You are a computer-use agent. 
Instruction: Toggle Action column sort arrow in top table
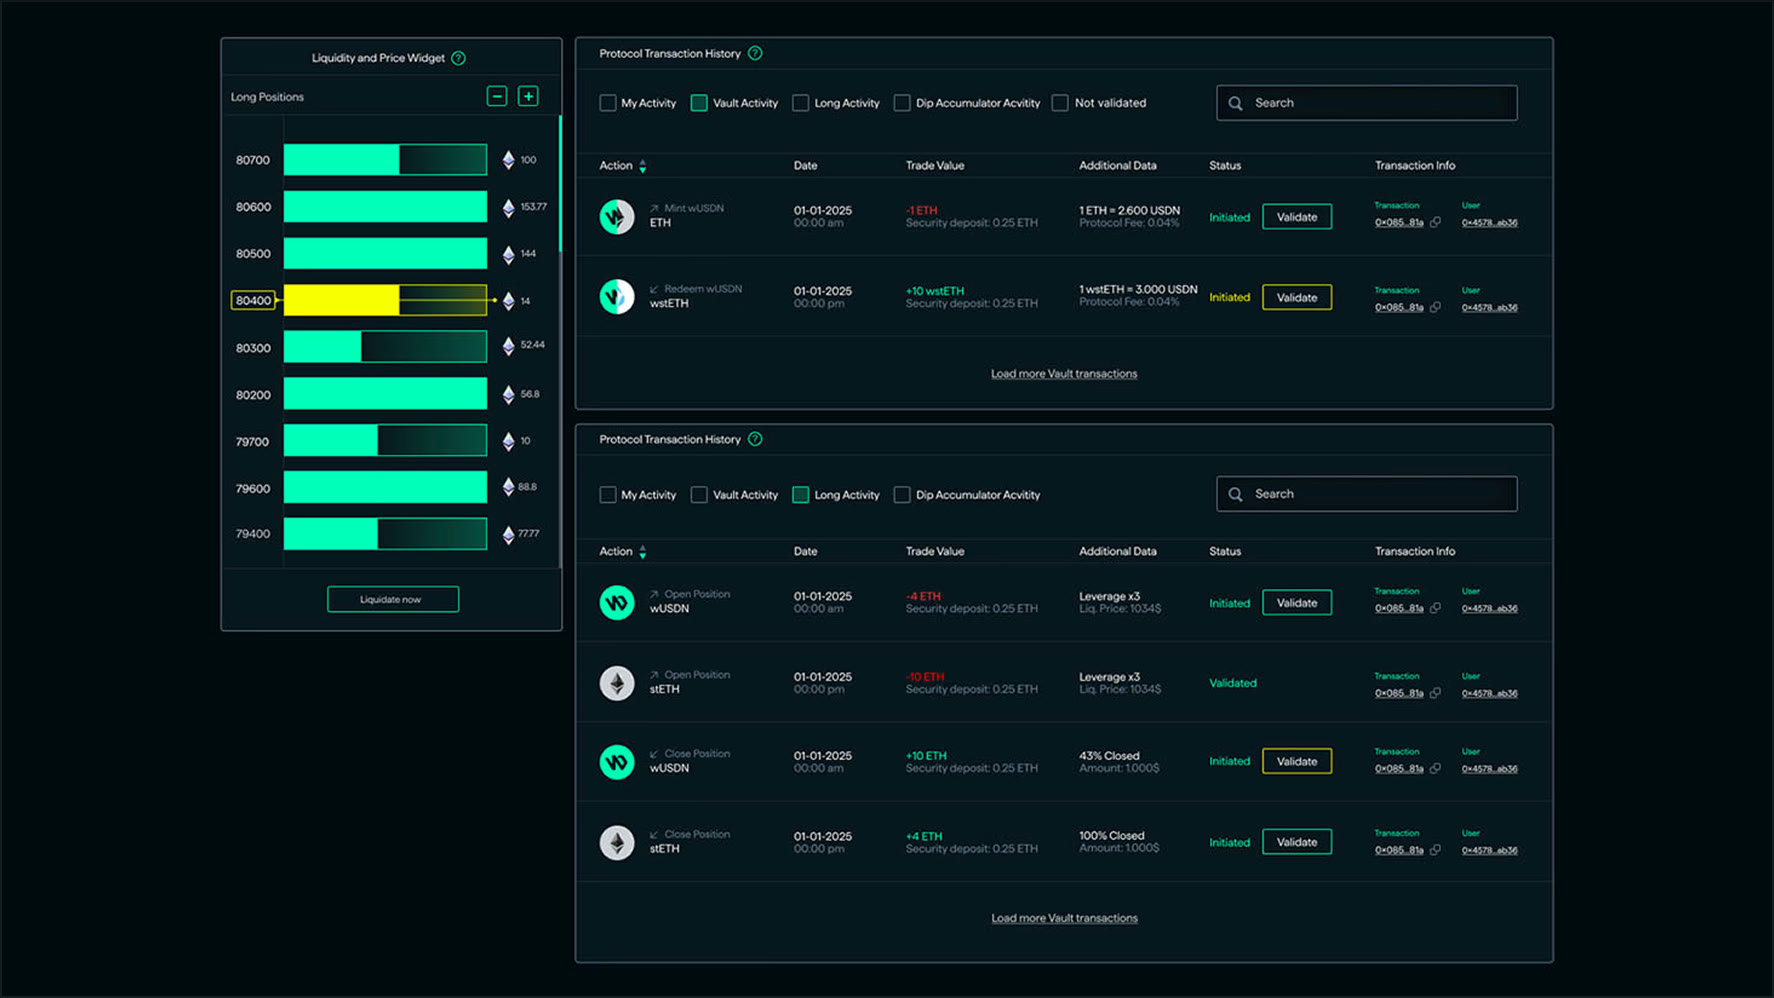pos(642,166)
